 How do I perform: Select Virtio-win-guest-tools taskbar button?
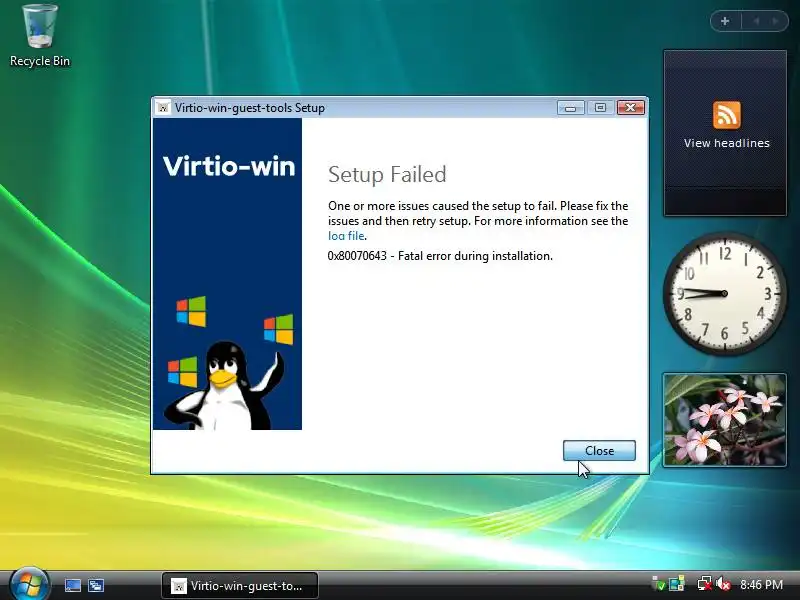[240, 586]
